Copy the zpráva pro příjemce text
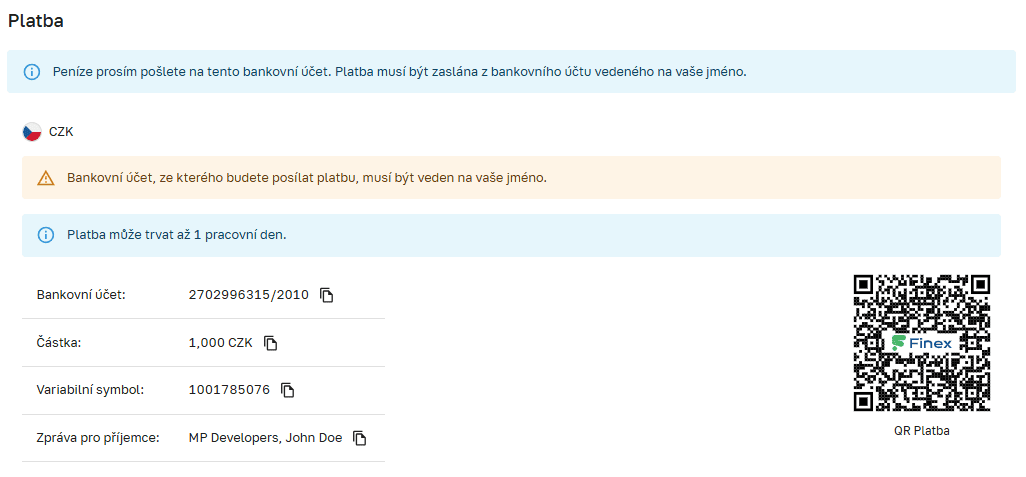Image resolution: width=1026 pixels, height=477 pixels. 360,438
